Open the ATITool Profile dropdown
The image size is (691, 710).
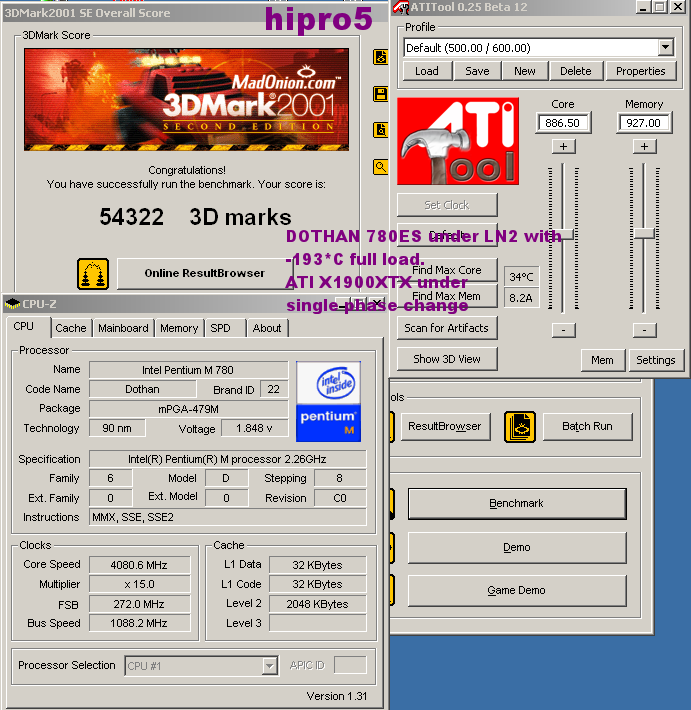(665, 47)
